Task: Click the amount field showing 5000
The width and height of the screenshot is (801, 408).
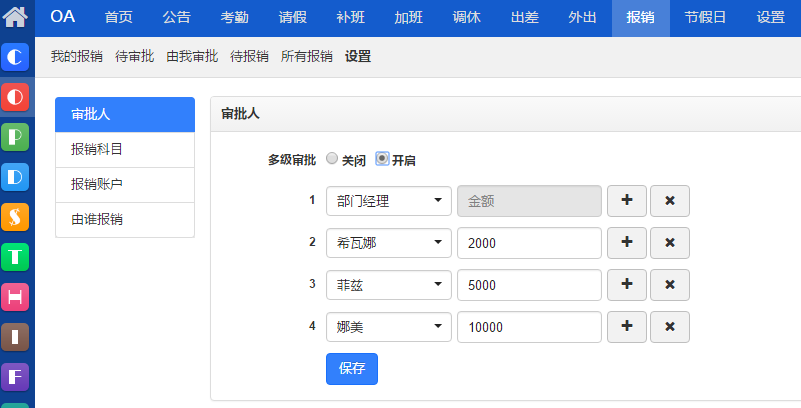Action: pos(529,285)
